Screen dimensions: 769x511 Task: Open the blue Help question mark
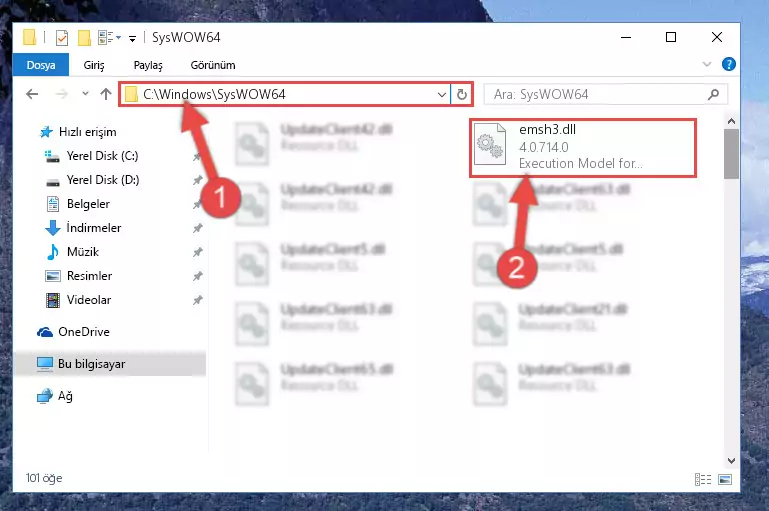[729, 64]
